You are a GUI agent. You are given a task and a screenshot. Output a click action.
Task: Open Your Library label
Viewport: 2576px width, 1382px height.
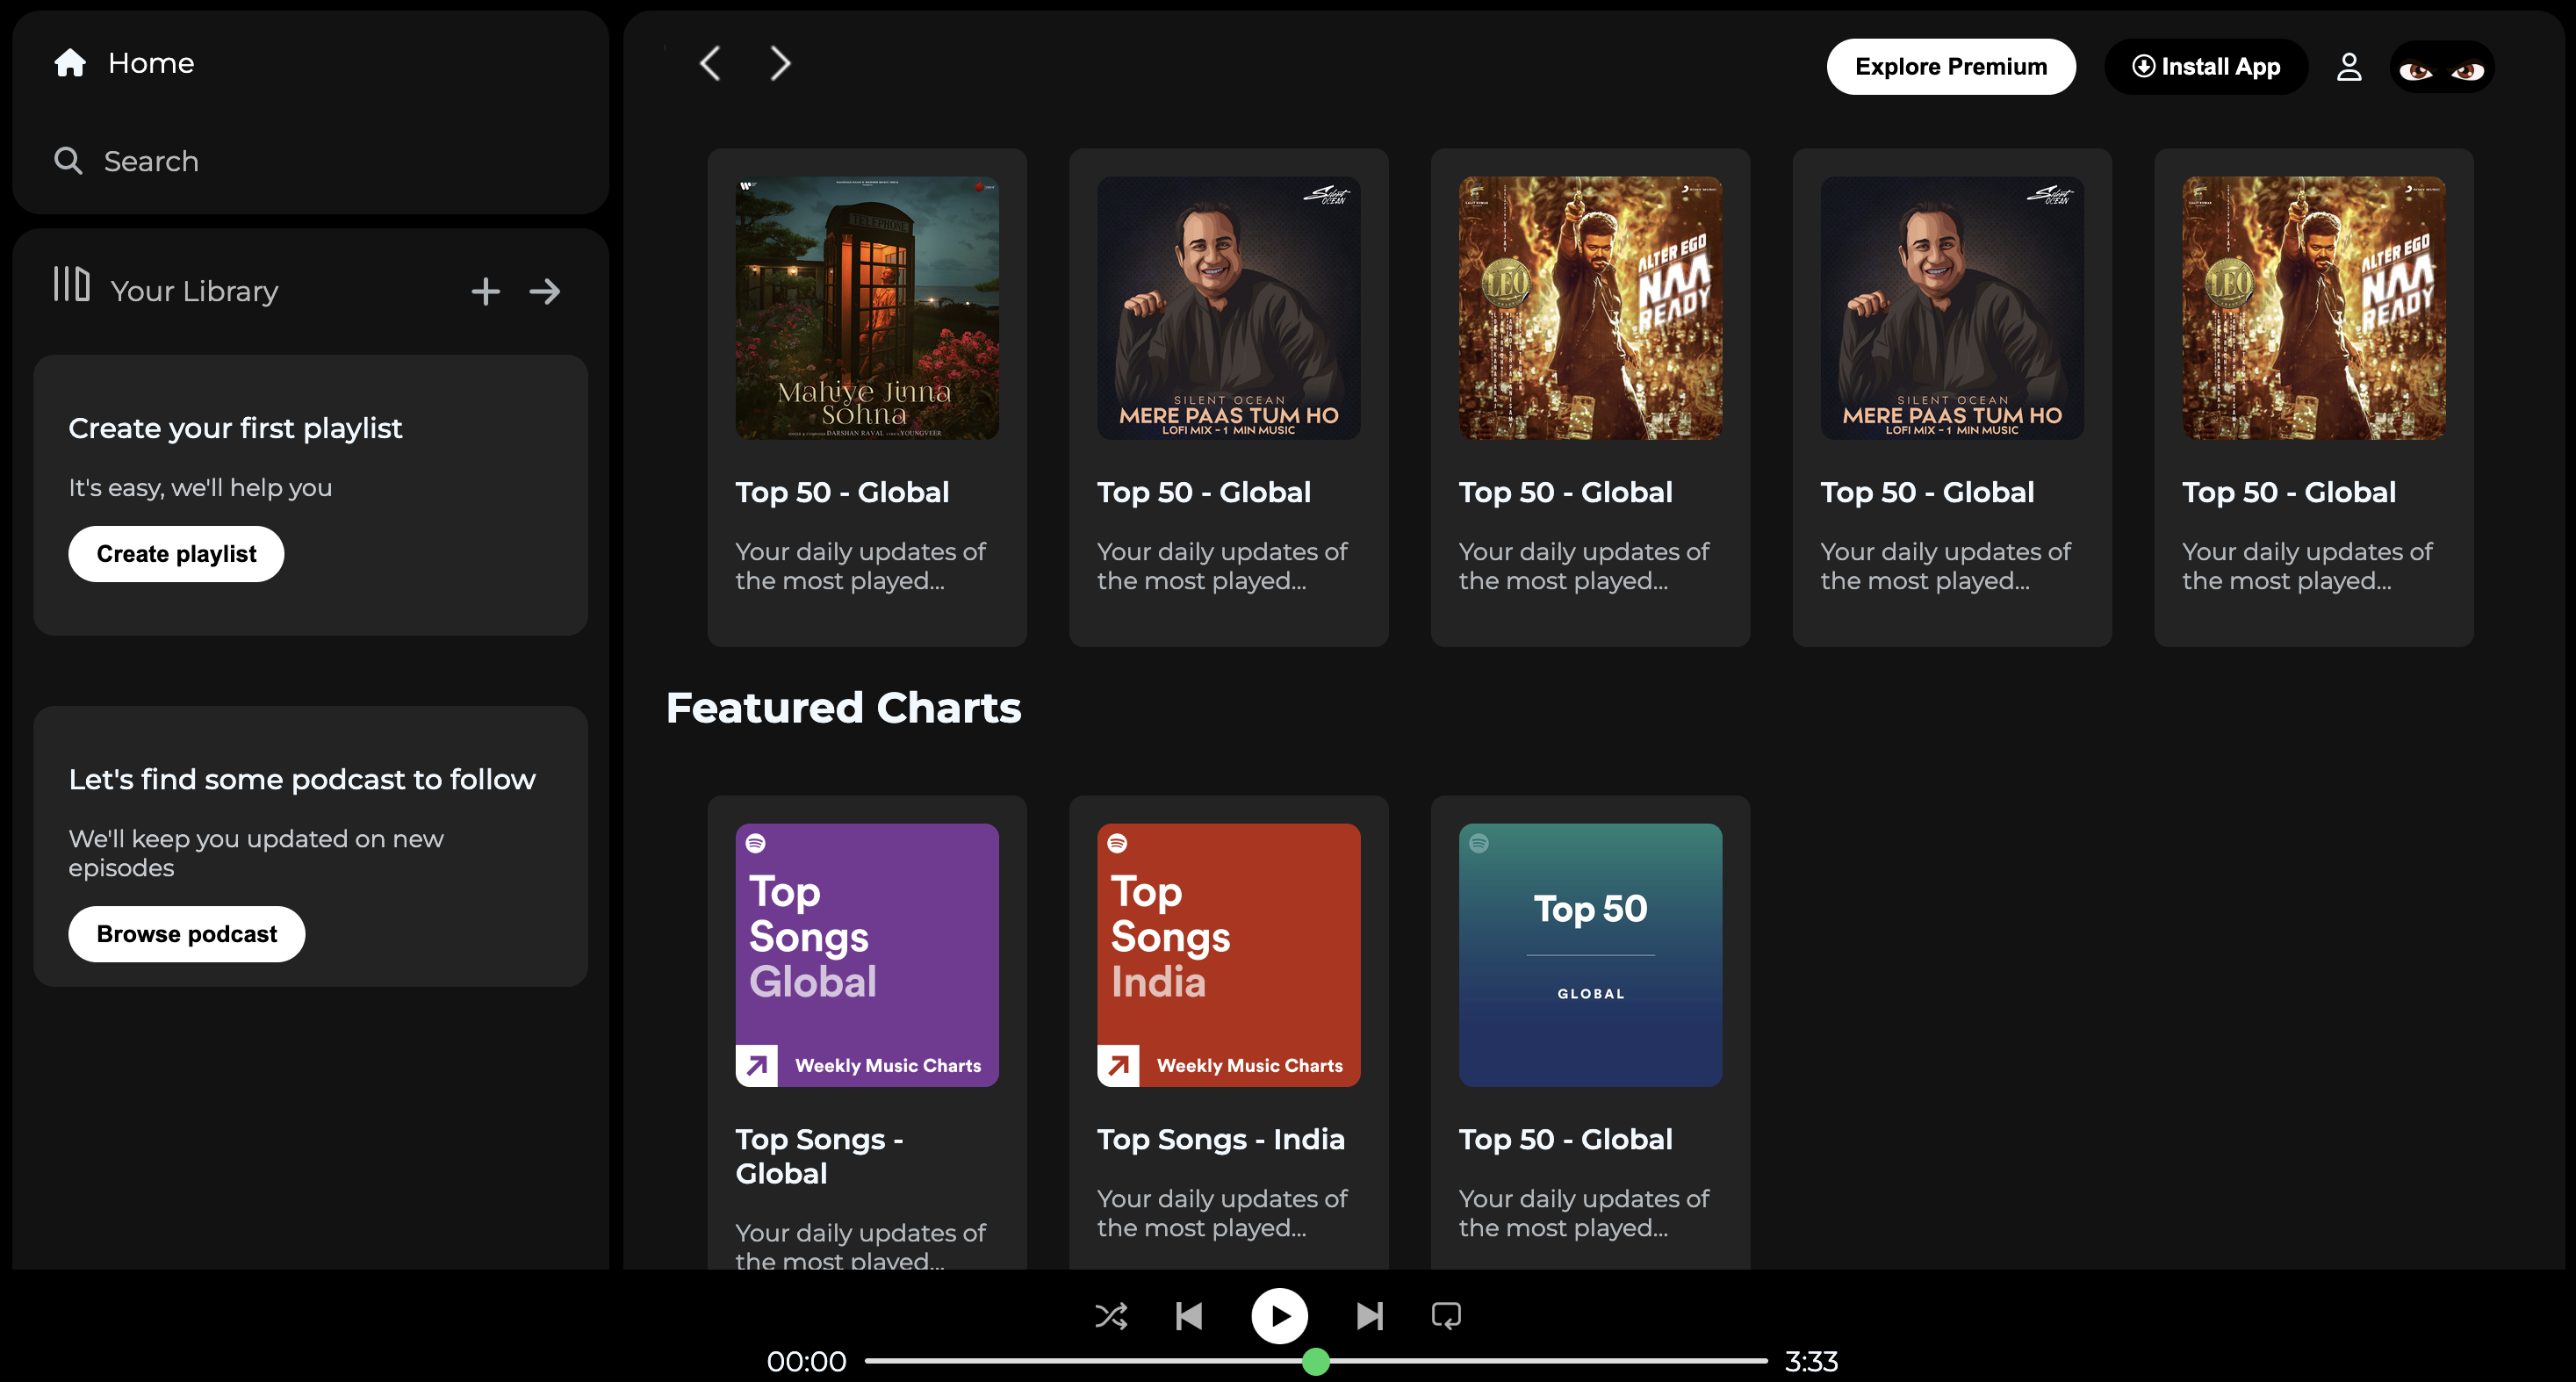click(194, 291)
